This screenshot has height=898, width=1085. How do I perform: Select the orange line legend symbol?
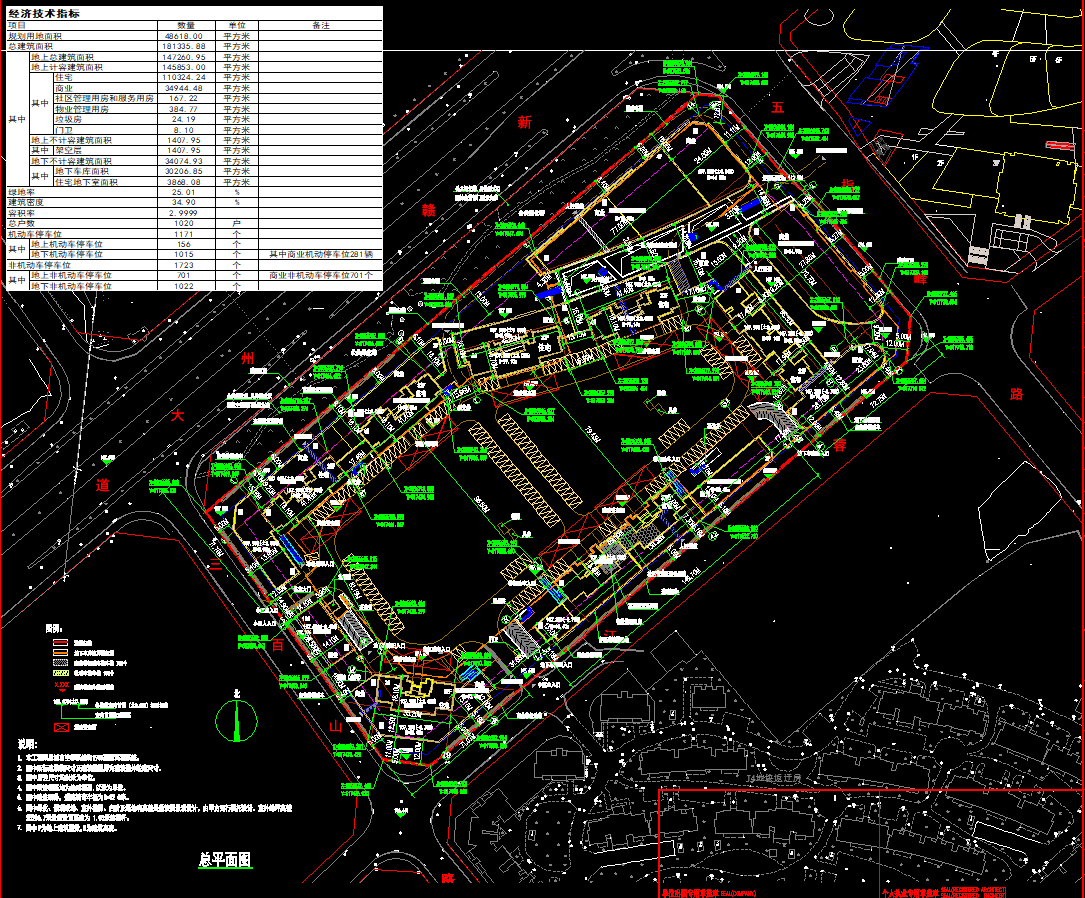pyautogui.click(x=61, y=652)
